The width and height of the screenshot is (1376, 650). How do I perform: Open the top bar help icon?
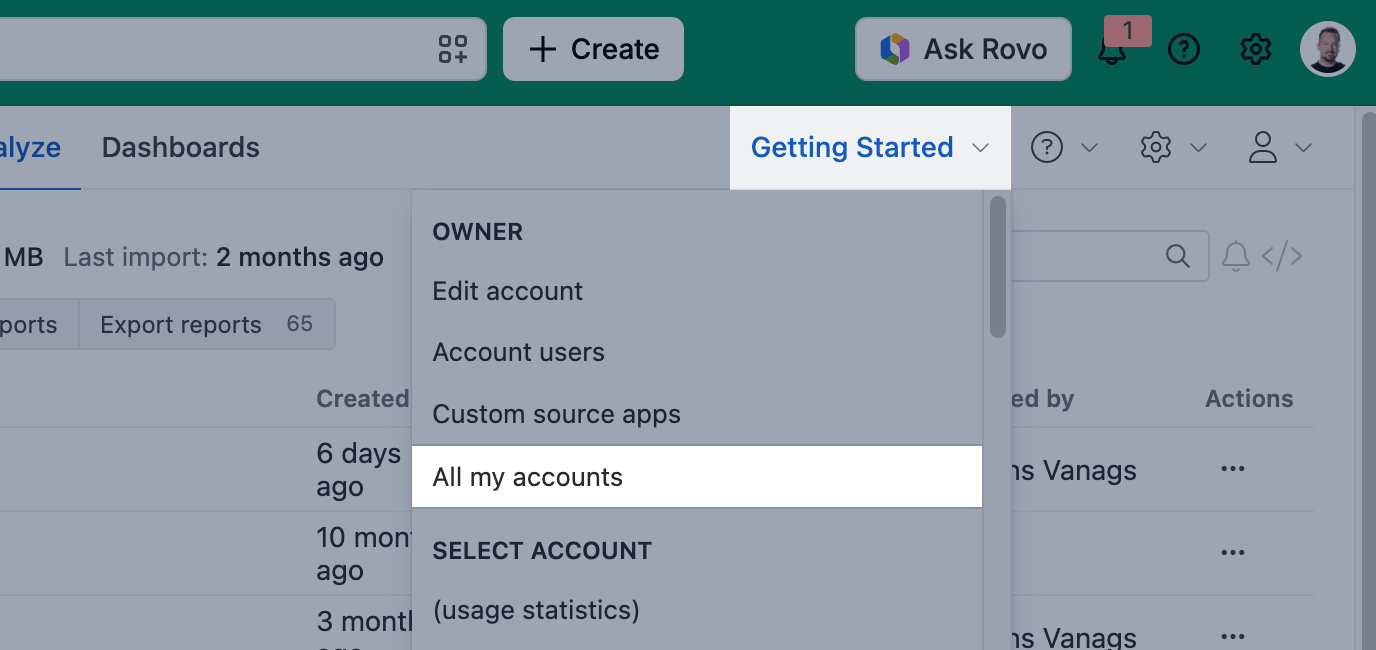(1184, 49)
